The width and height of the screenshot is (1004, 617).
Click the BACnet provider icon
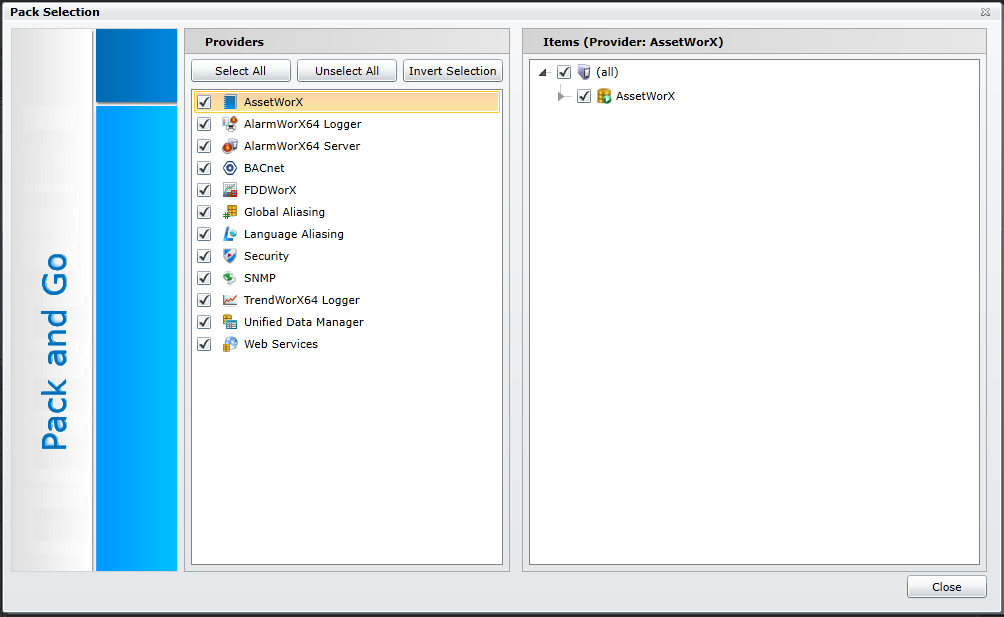(x=230, y=168)
